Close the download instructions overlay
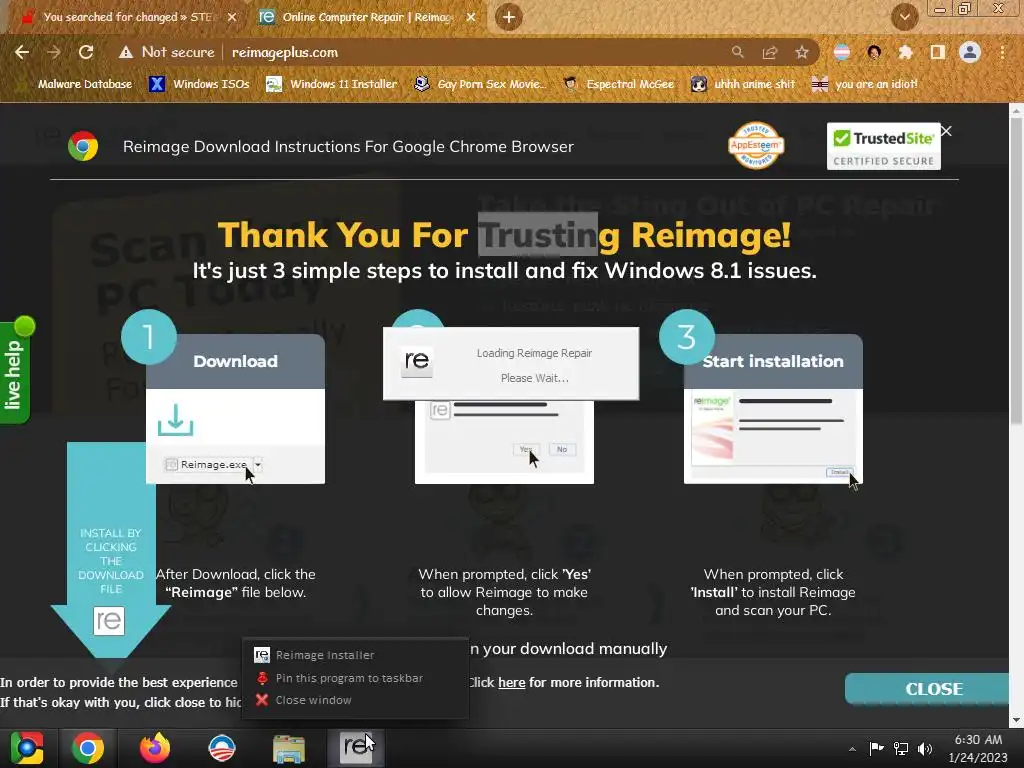1024x768 pixels. 946,131
